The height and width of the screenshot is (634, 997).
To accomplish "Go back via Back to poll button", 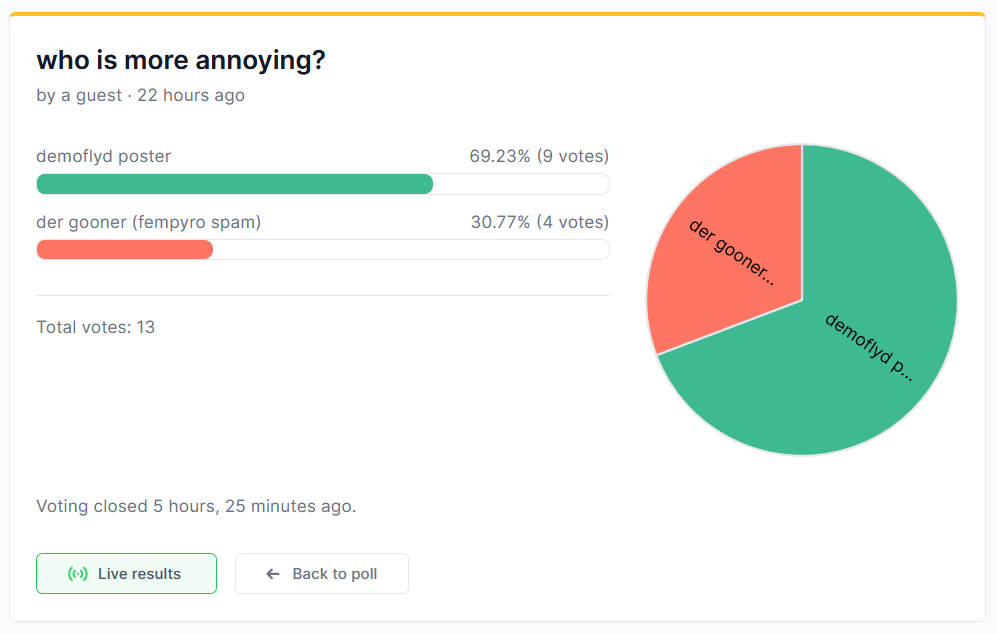I will tap(322, 574).
